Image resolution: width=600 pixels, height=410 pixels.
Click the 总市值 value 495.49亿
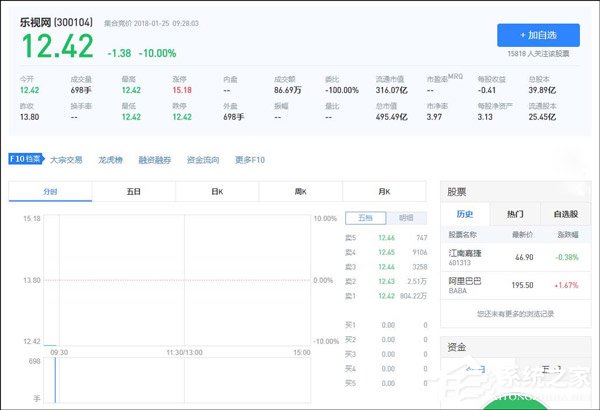[391, 117]
